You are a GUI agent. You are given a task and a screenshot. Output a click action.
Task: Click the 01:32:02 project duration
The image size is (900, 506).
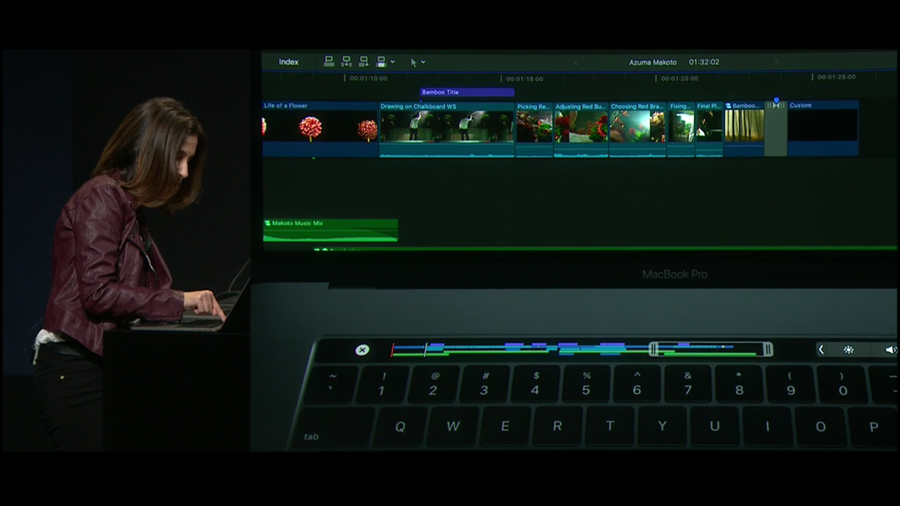(704, 62)
